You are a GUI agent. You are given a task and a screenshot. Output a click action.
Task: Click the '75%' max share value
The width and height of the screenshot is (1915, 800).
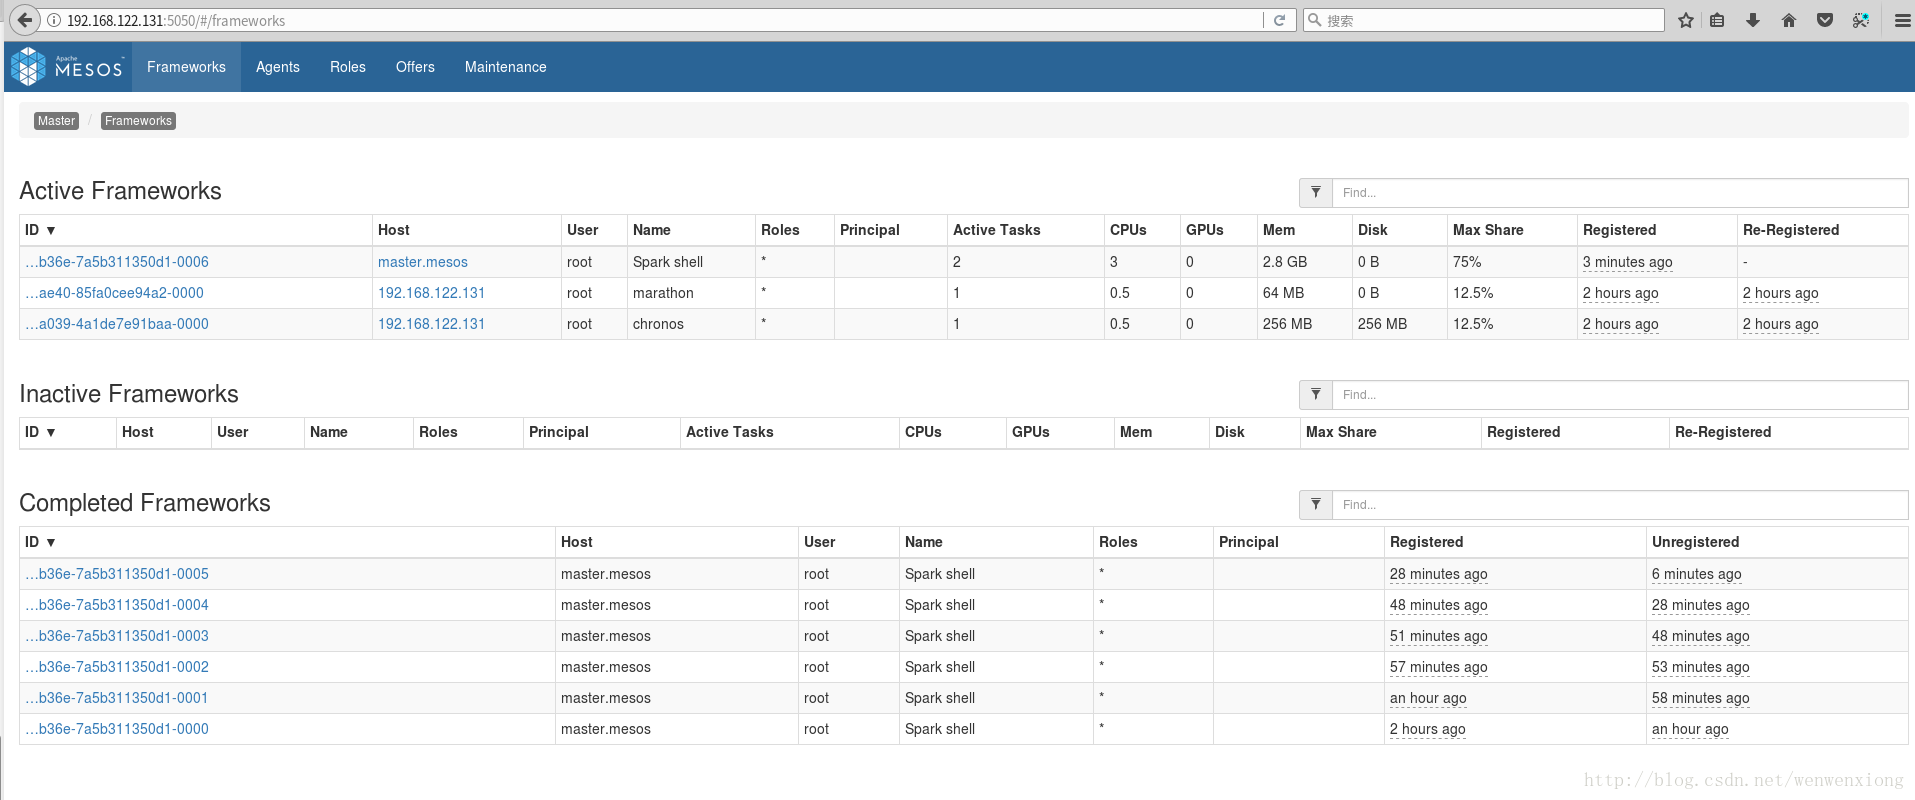pos(1467,262)
